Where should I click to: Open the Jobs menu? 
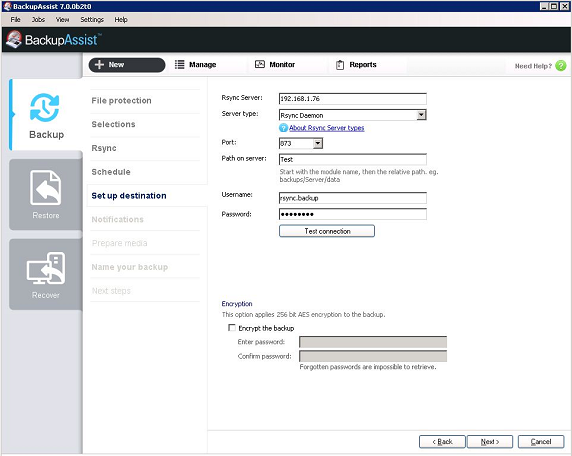(38, 20)
